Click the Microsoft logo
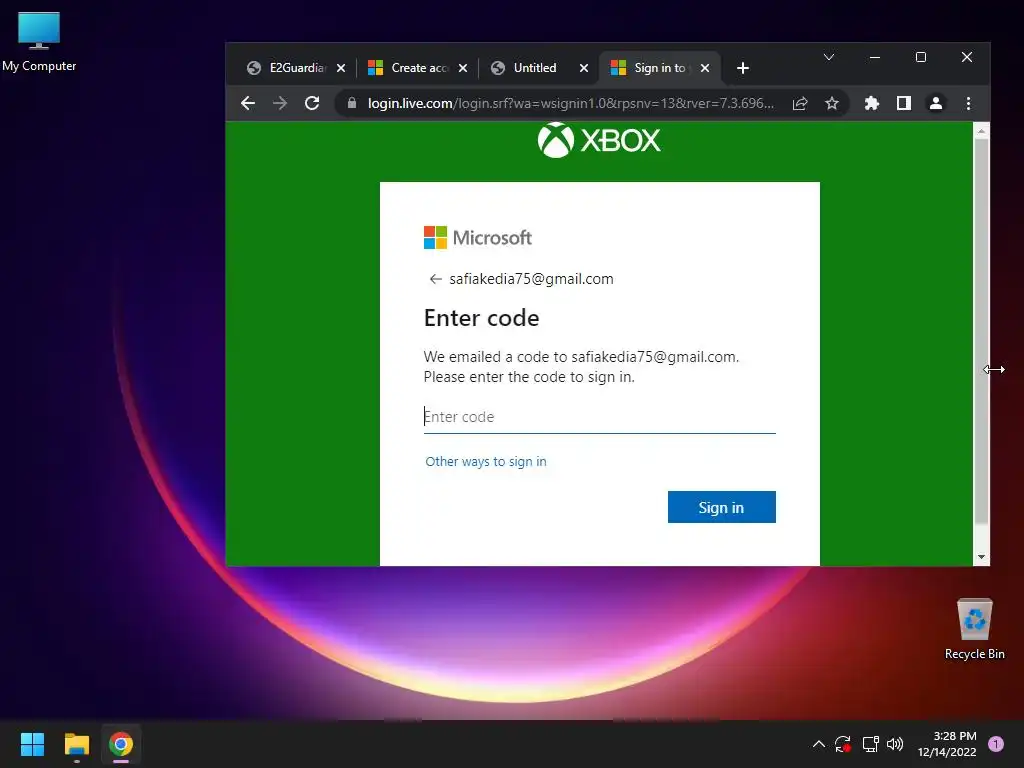The height and width of the screenshot is (768, 1024). coord(477,238)
